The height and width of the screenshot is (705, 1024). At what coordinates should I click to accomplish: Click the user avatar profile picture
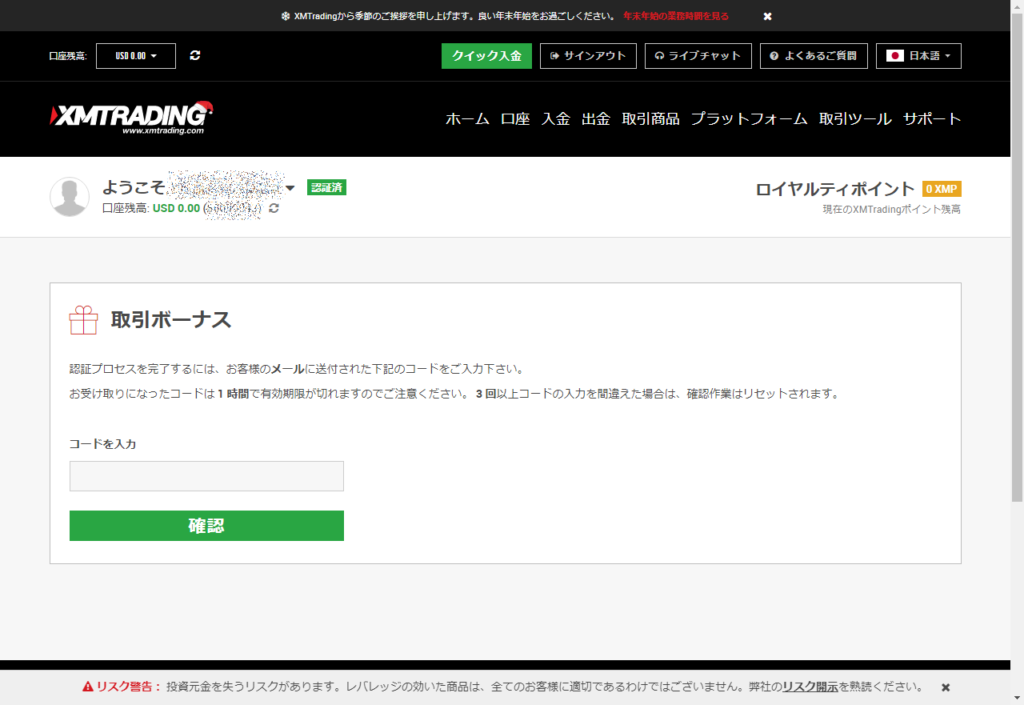coord(69,196)
